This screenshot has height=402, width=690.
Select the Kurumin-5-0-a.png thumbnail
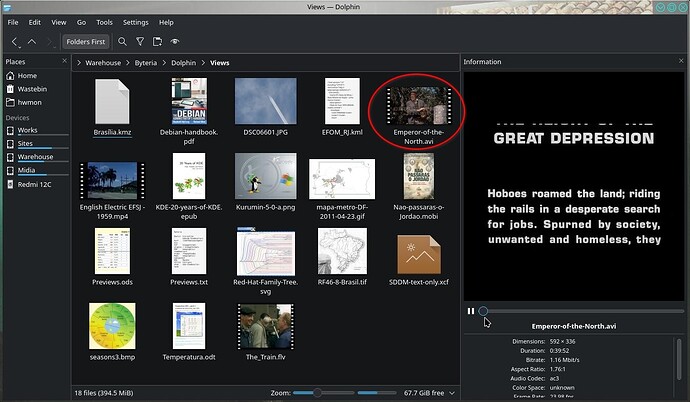coord(265,176)
